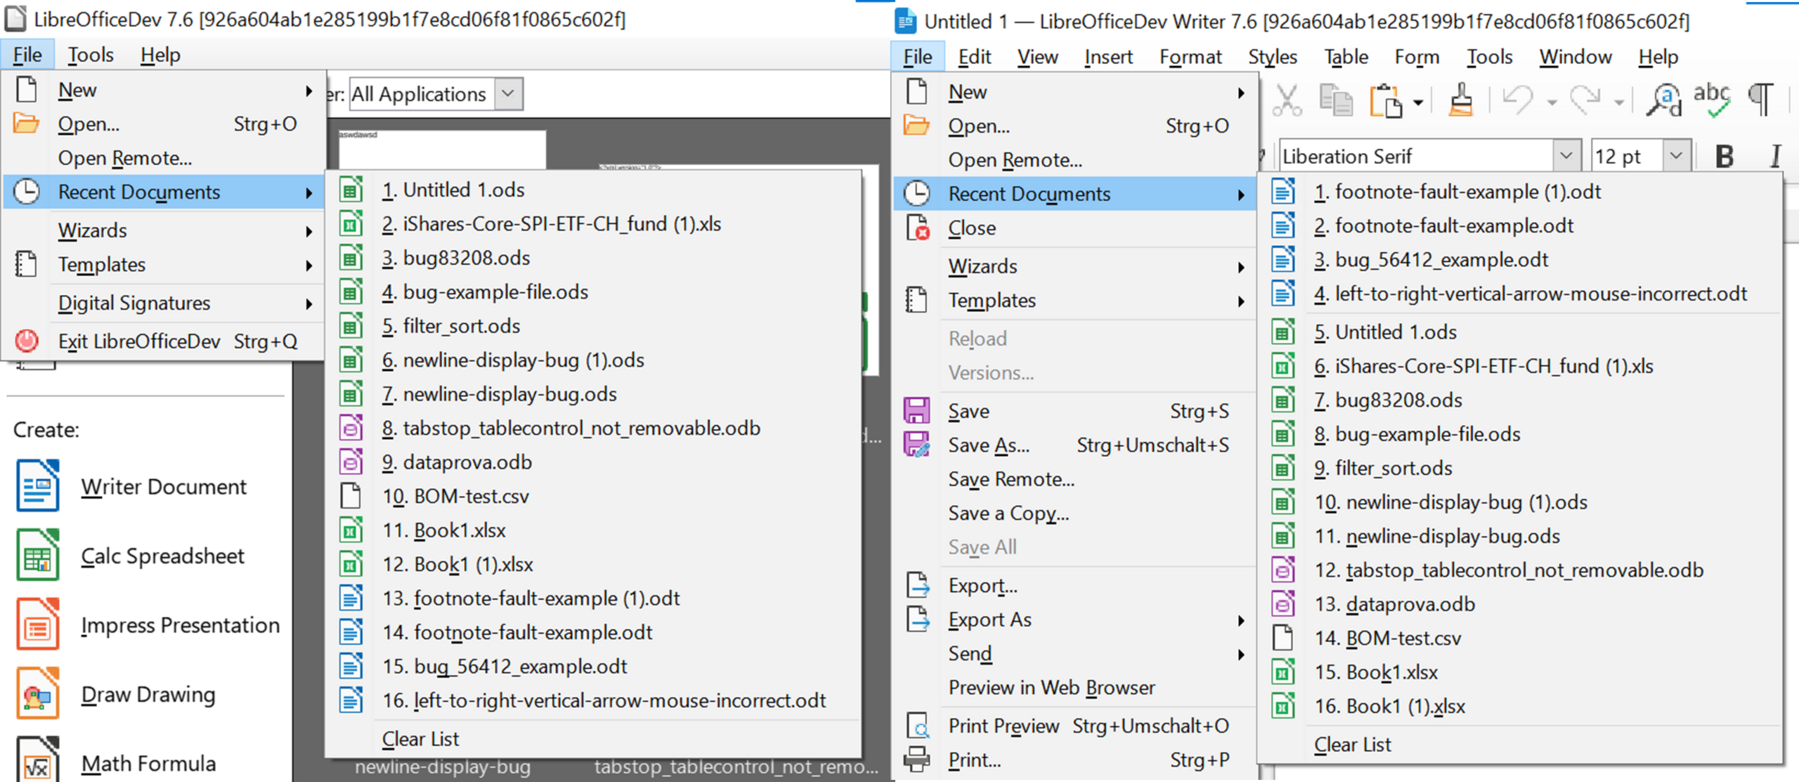Click the Cut scissors icon in Writer toolbar
The width and height of the screenshot is (1799, 782).
click(1287, 100)
